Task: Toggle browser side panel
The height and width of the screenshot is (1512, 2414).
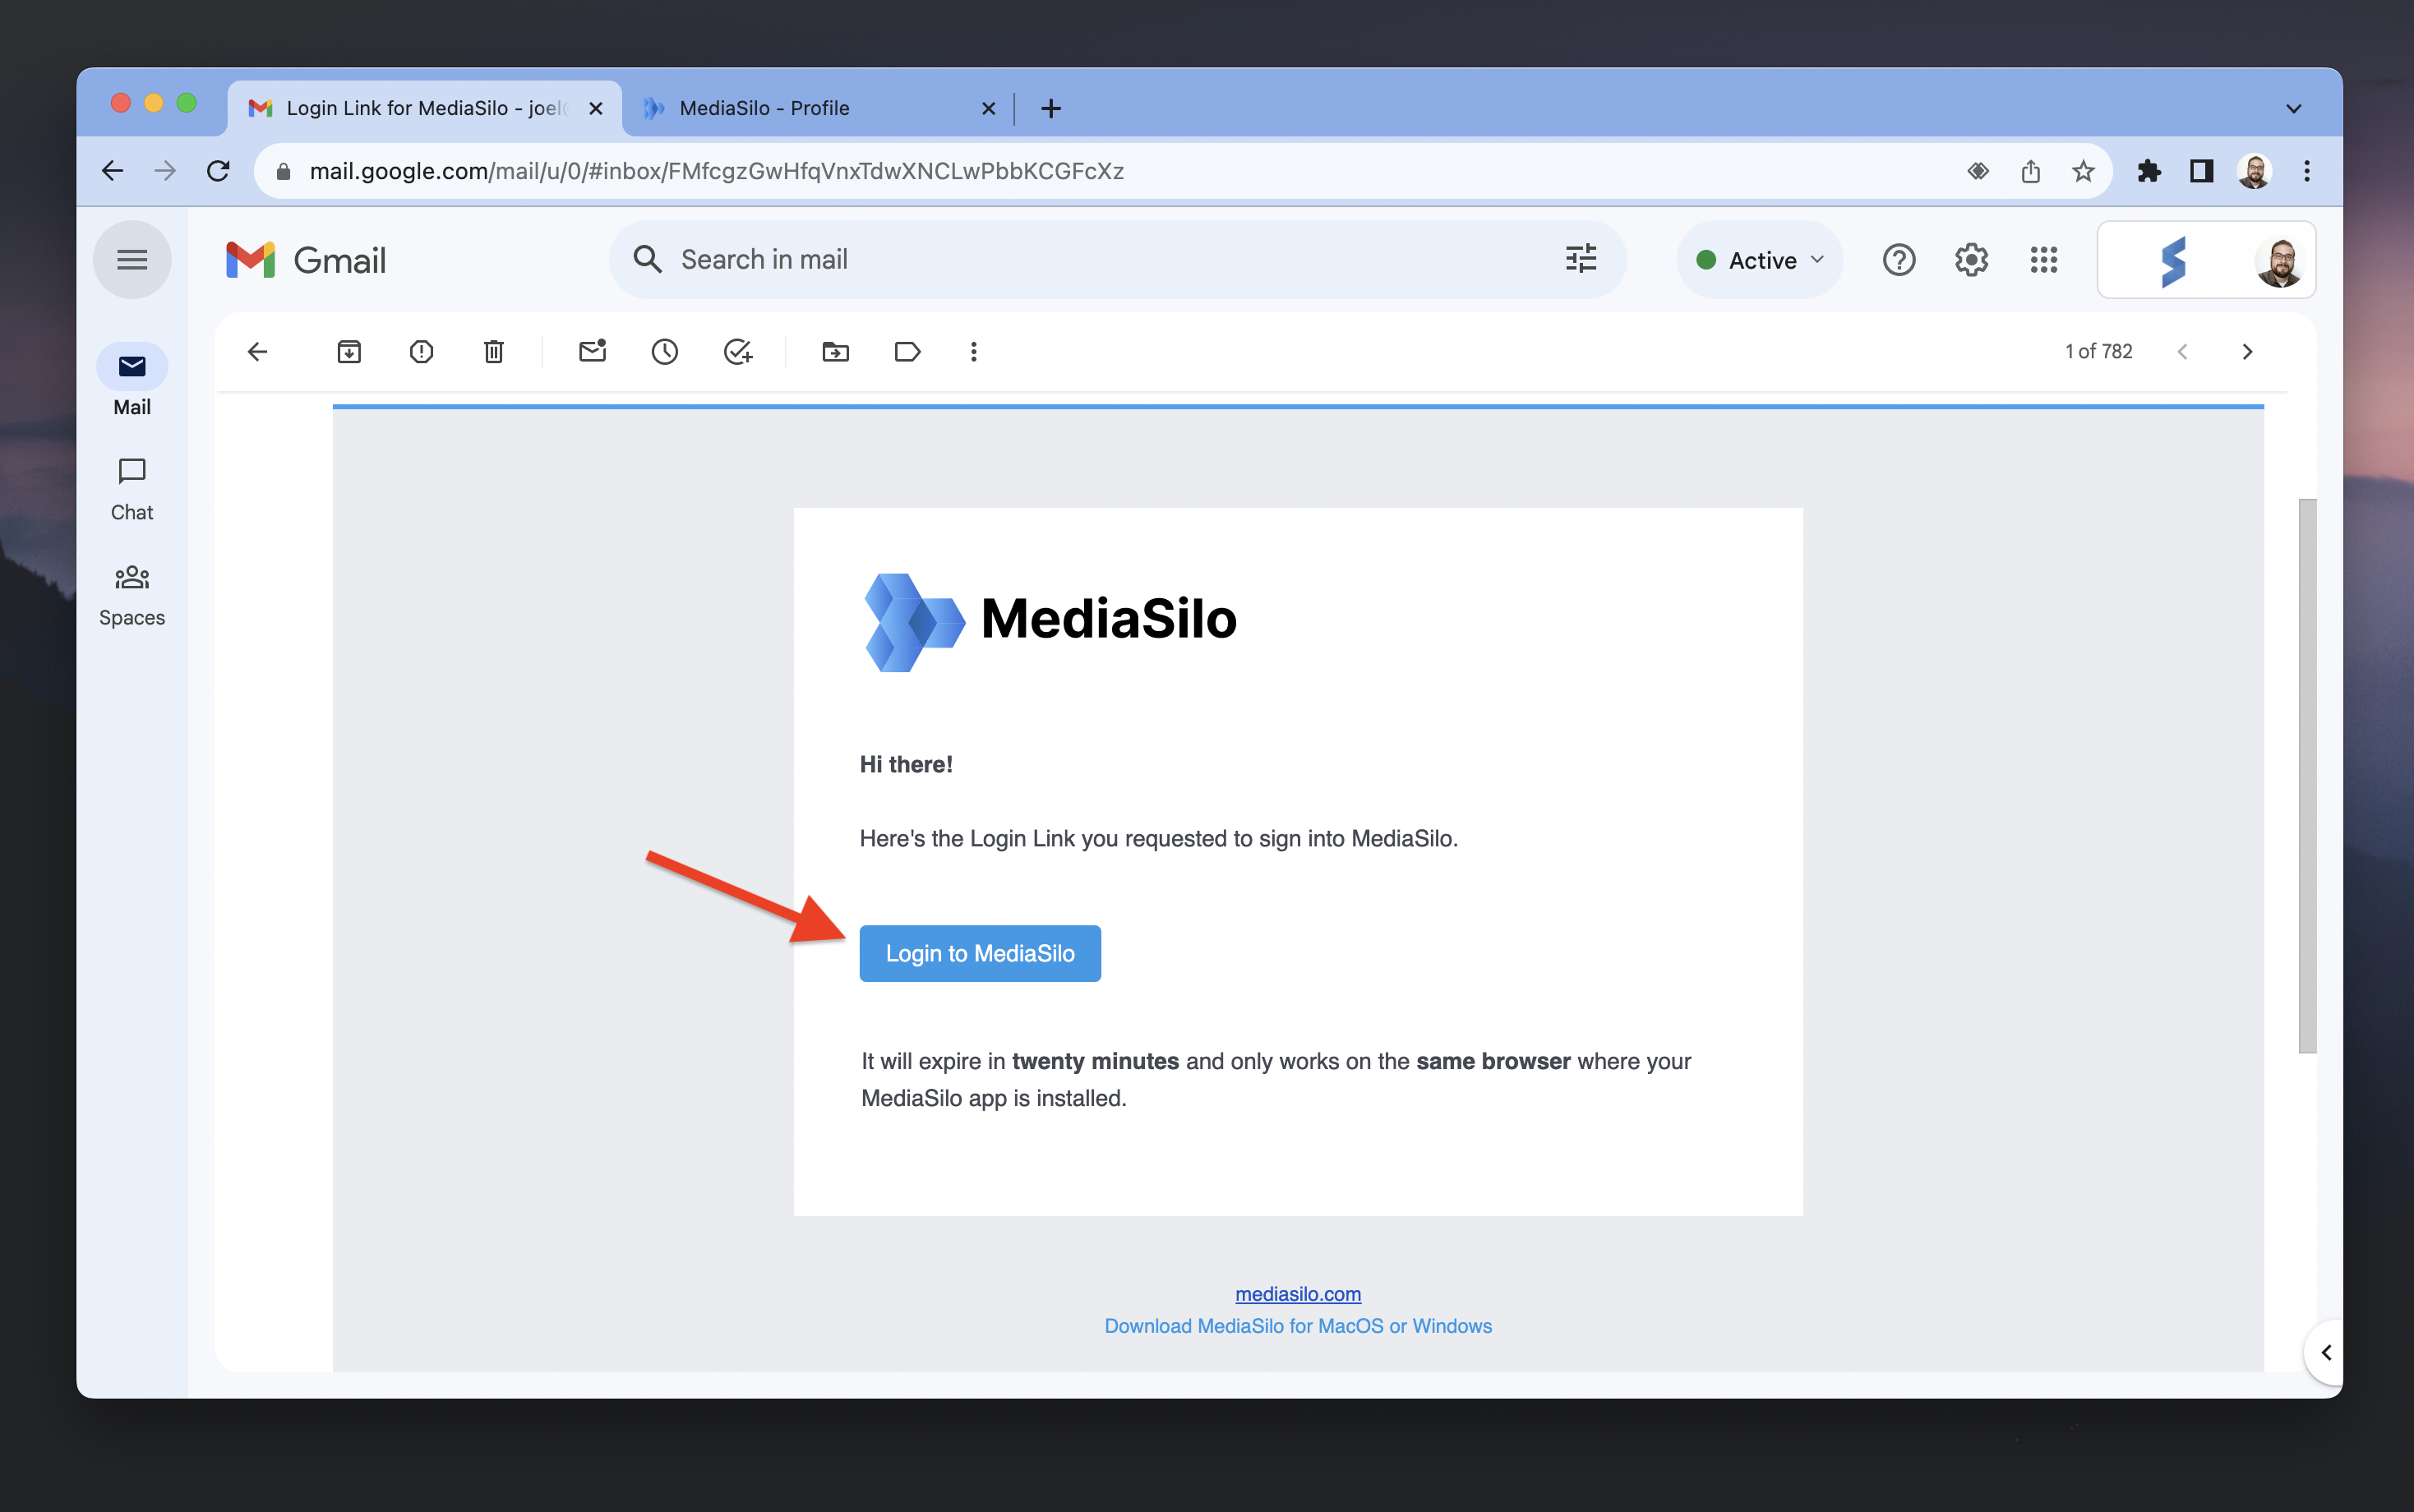Action: click(x=2201, y=171)
